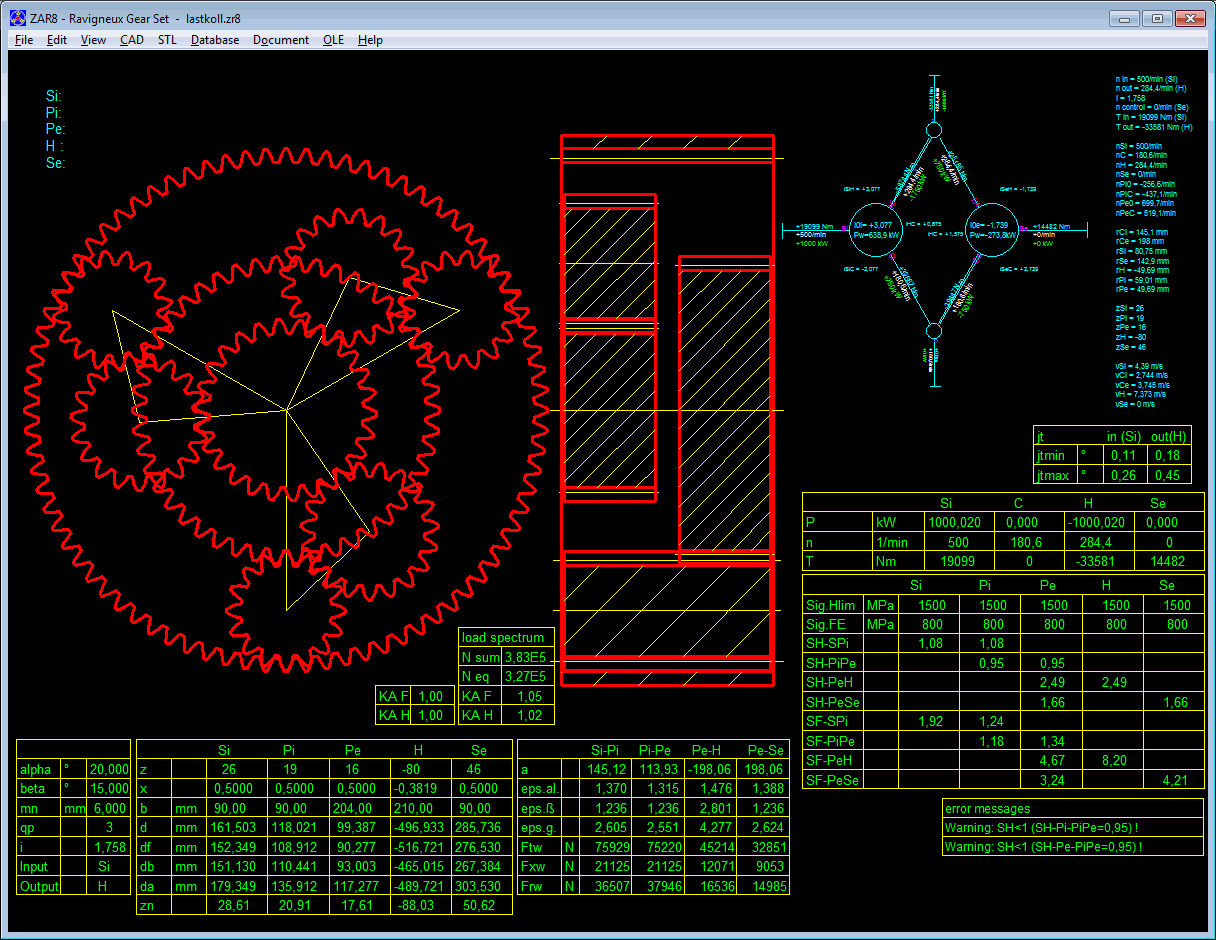Click the alpha value 20,000 cell
The height and width of the screenshot is (940, 1216).
[x=108, y=769]
